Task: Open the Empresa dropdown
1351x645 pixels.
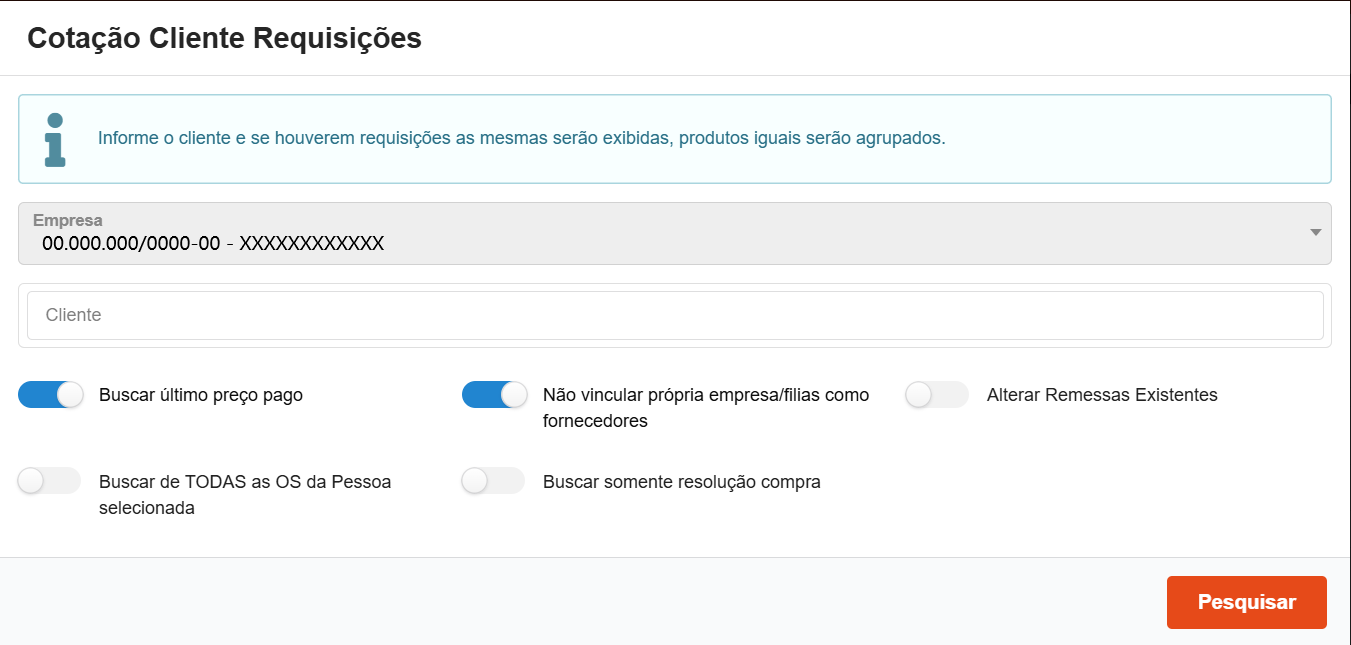Action: [x=675, y=232]
